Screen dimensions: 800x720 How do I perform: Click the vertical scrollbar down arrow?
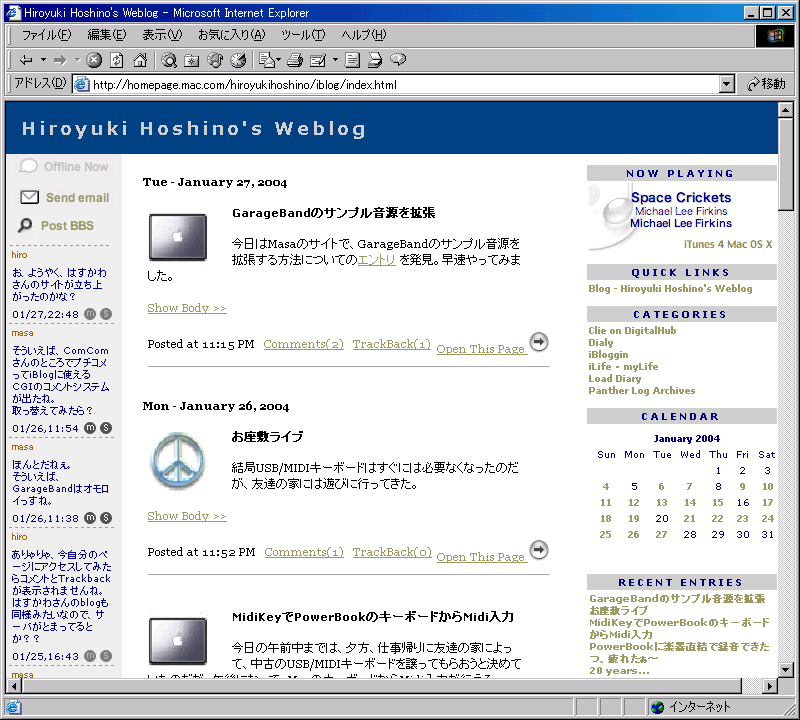point(786,669)
